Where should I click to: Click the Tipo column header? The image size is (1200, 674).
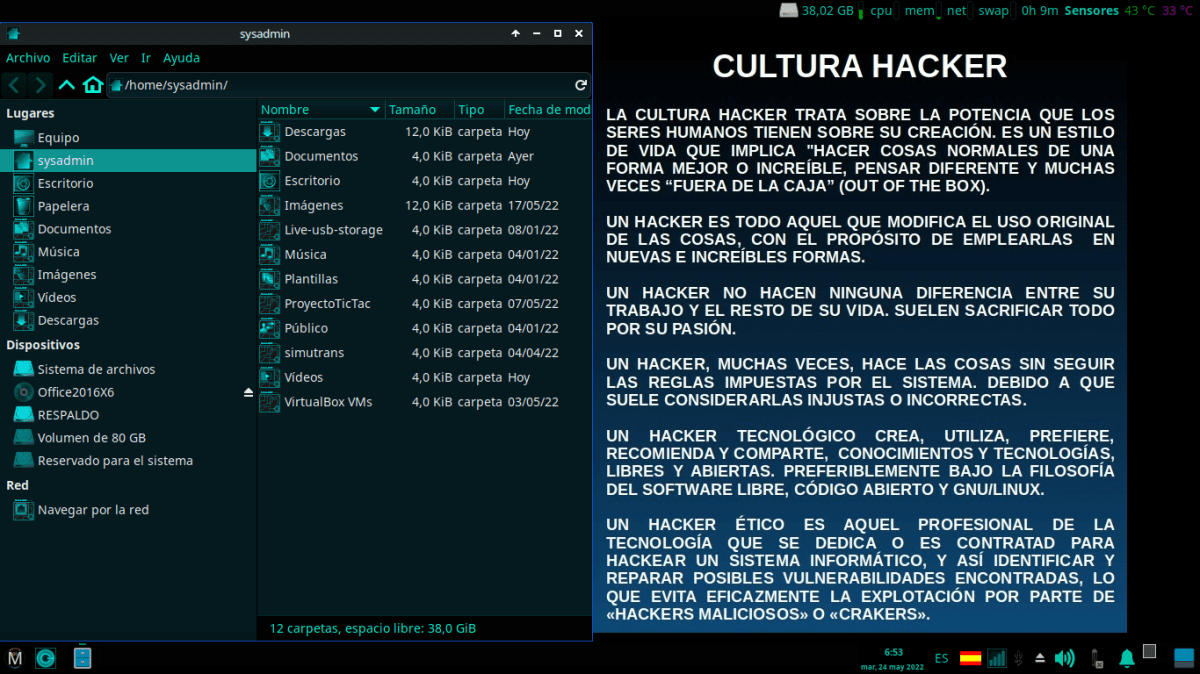(x=471, y=110)
